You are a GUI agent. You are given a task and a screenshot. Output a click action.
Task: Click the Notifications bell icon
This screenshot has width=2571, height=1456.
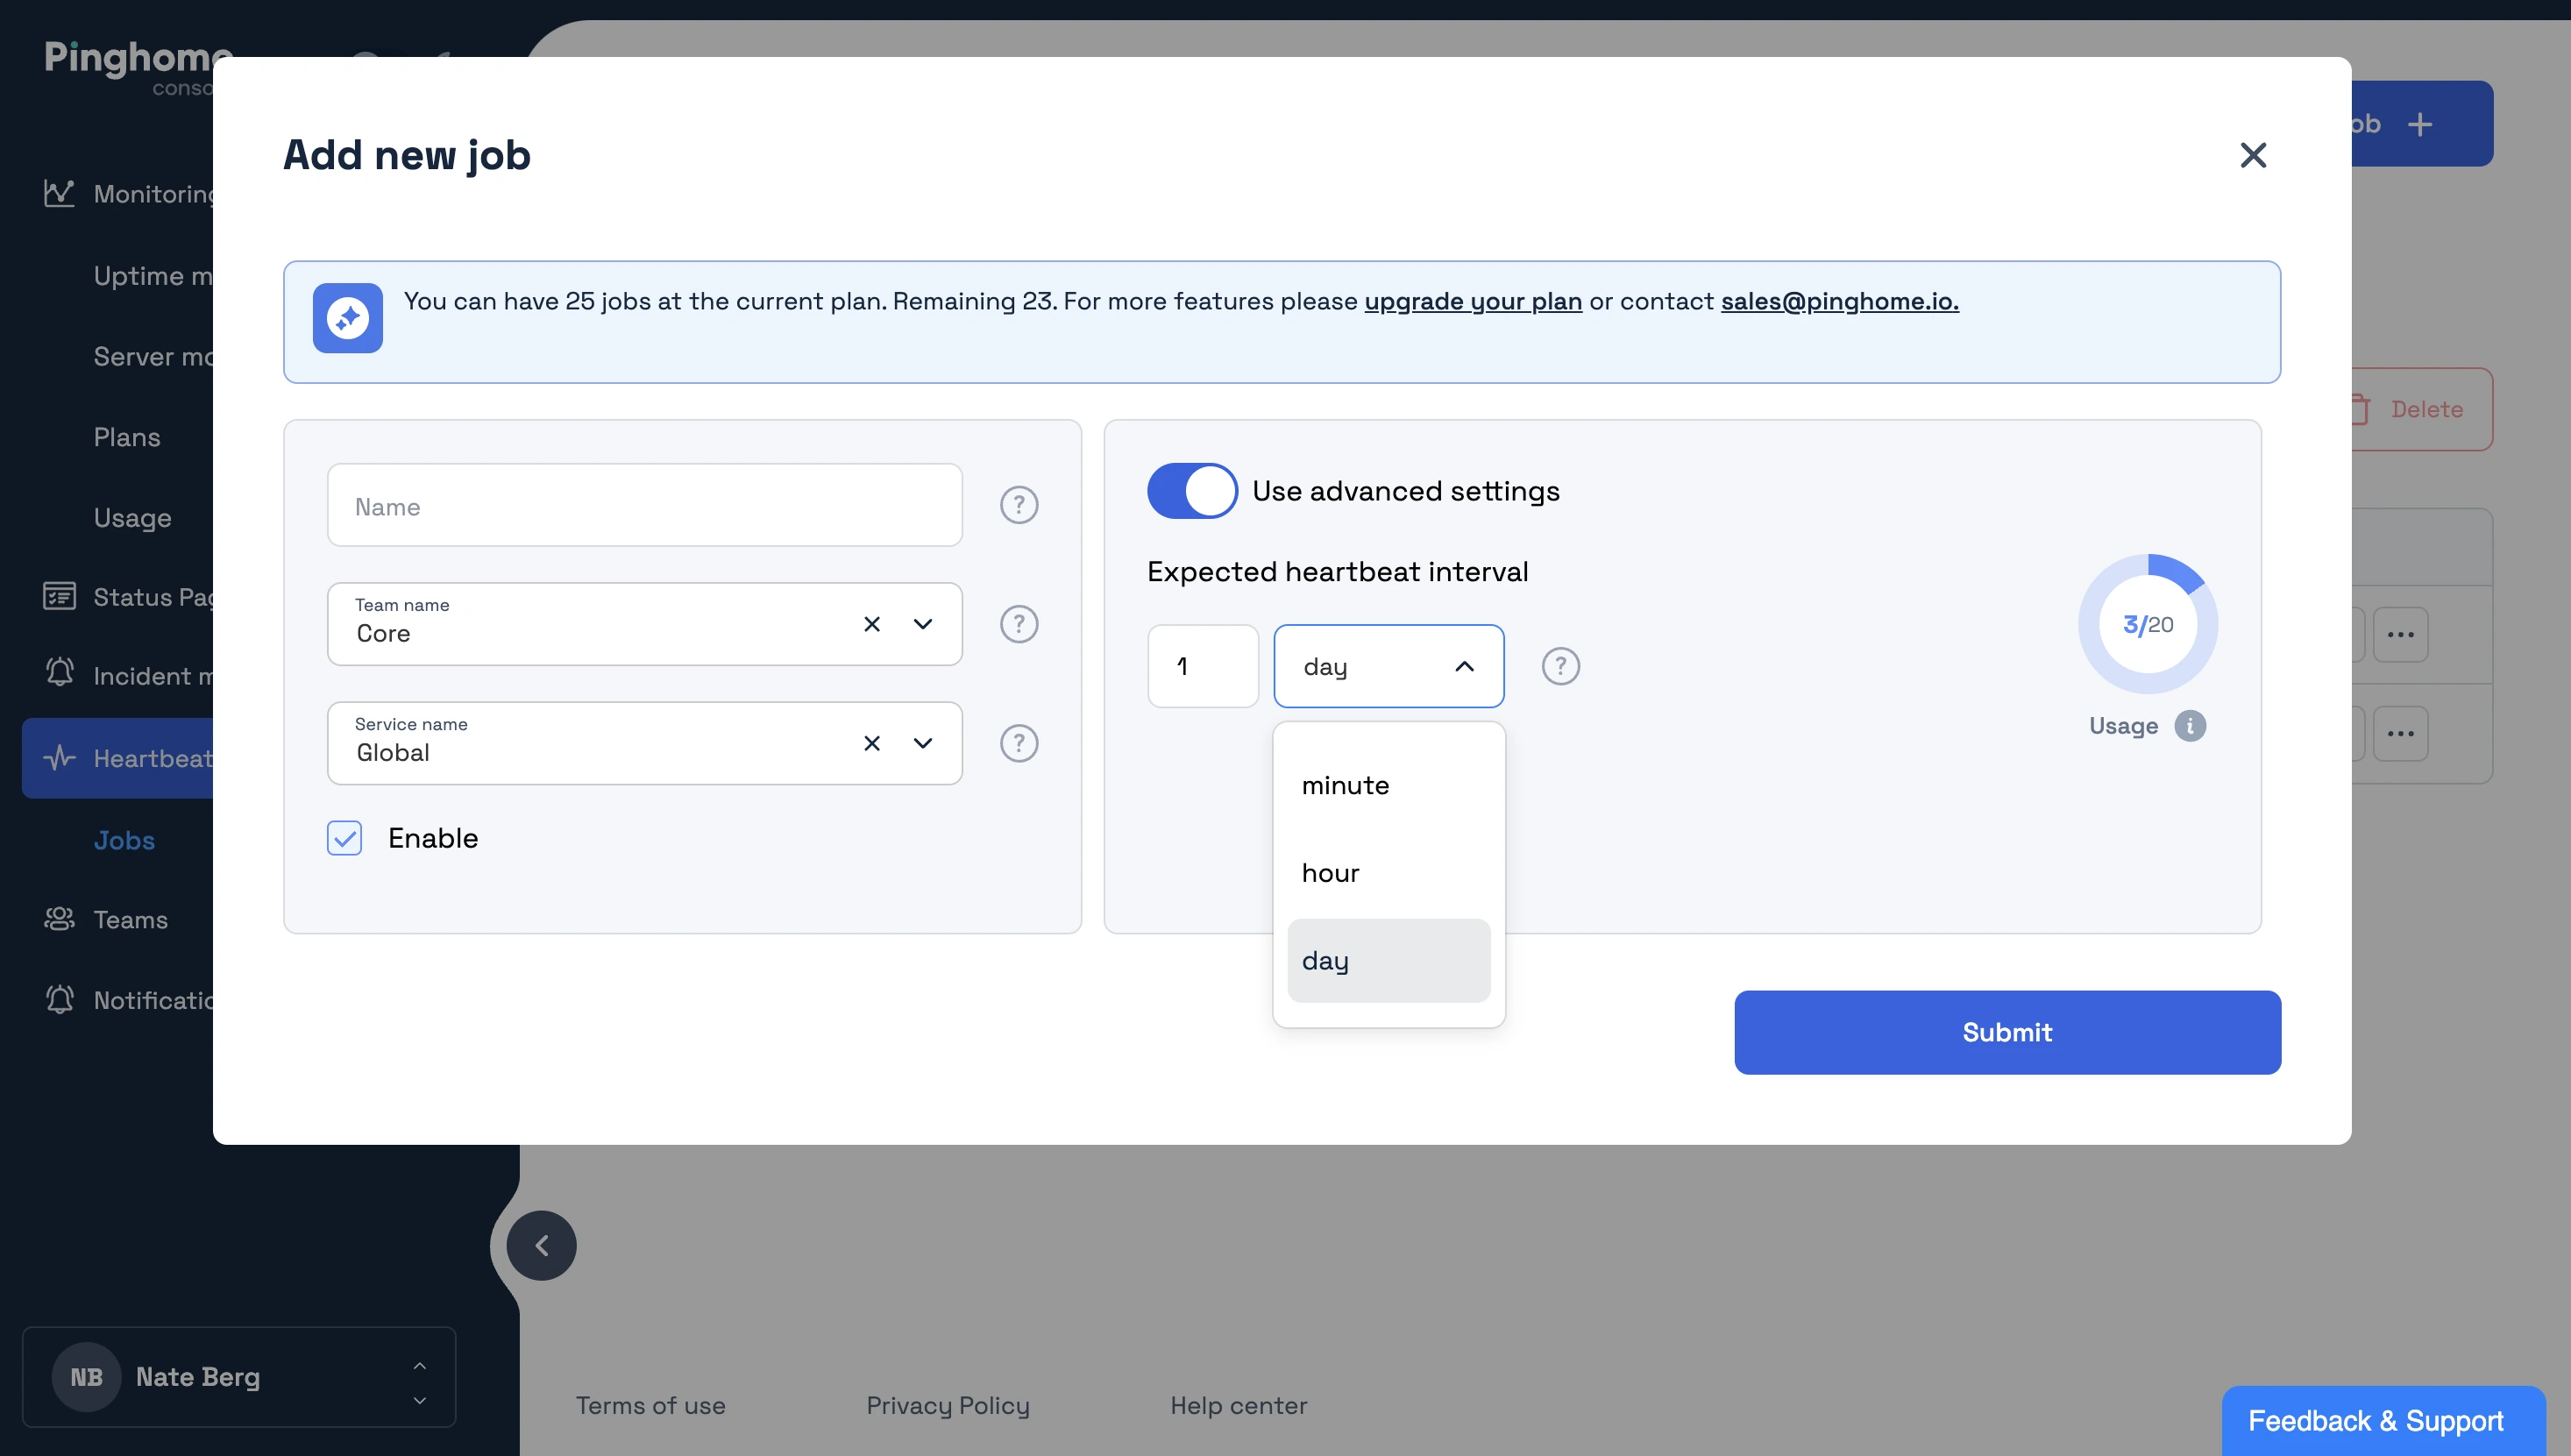pos(60,999)
